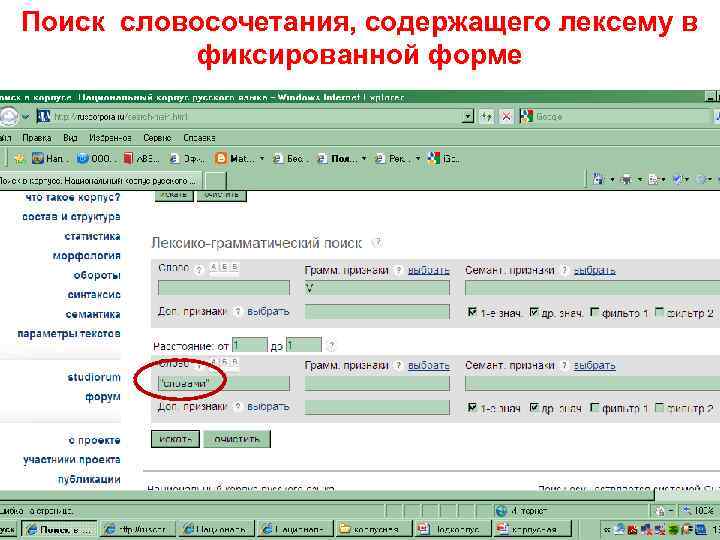Open the Избранное menu

click(x=110, y=138)
